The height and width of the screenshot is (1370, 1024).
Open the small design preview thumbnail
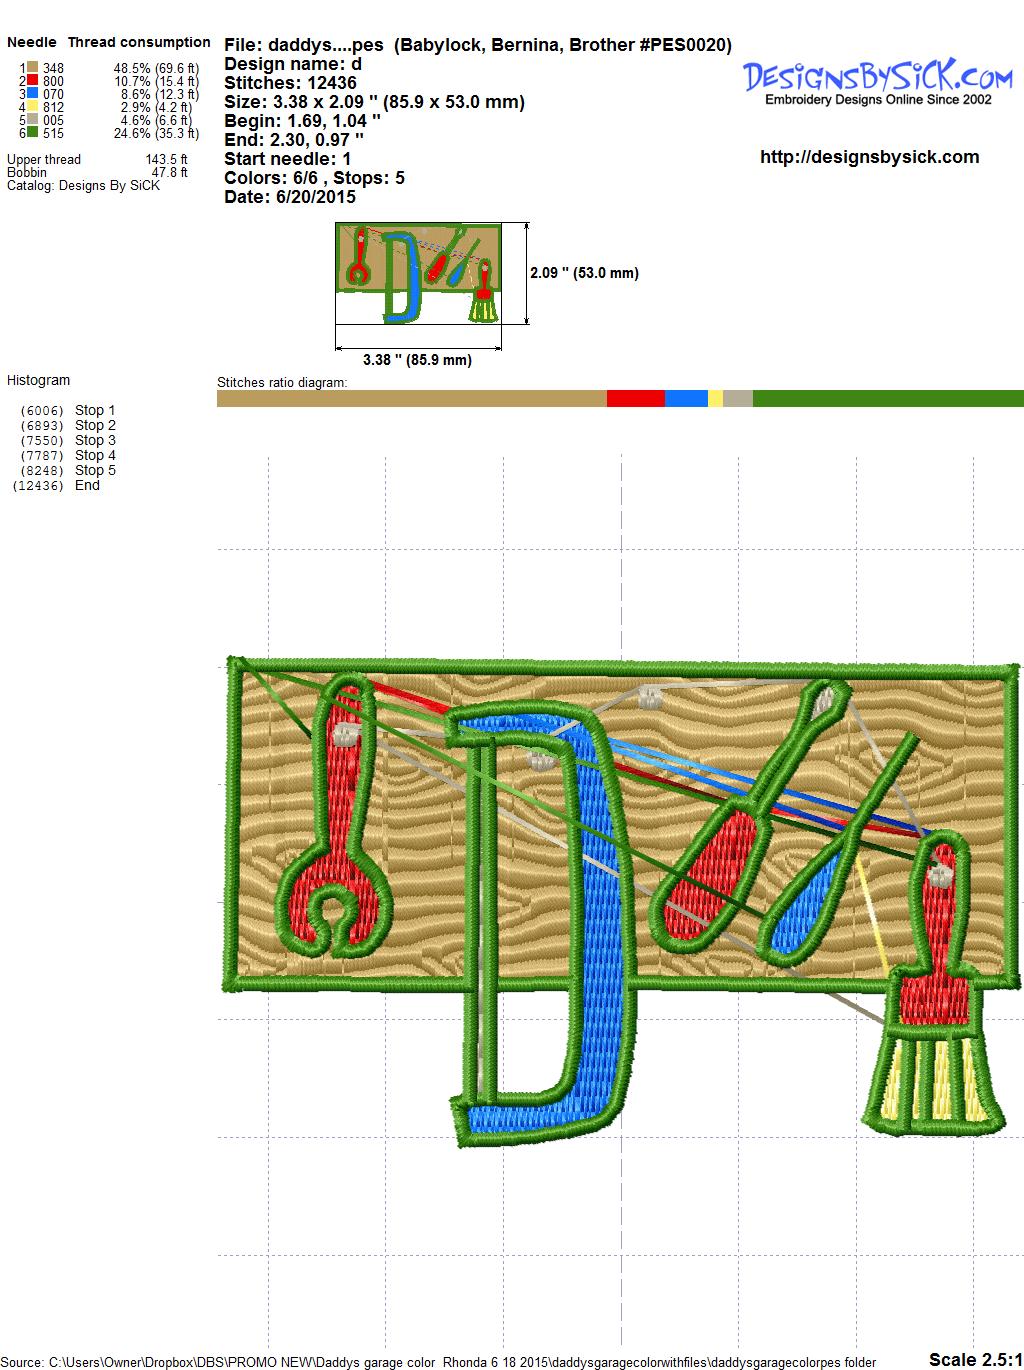pyautogui.click(x=418, y=273)
